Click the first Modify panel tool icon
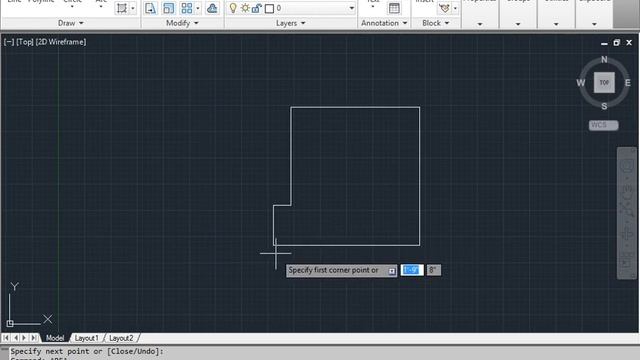Viewport: 640px width, 360px height. coord(150,8)
